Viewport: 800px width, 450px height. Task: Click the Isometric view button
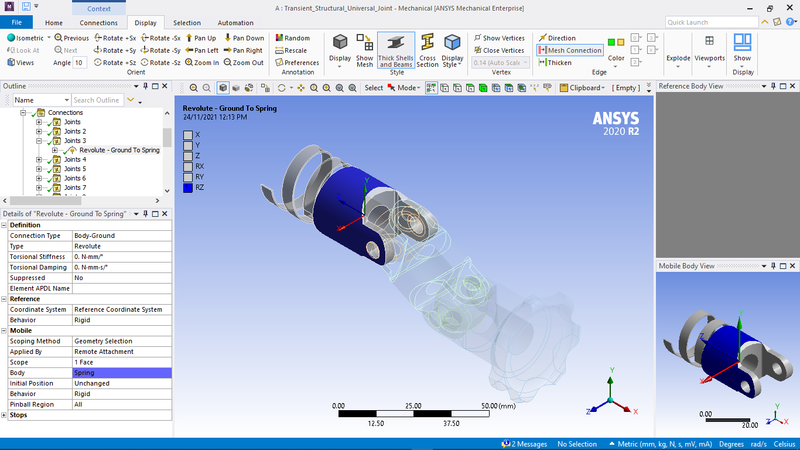[26, 38]
